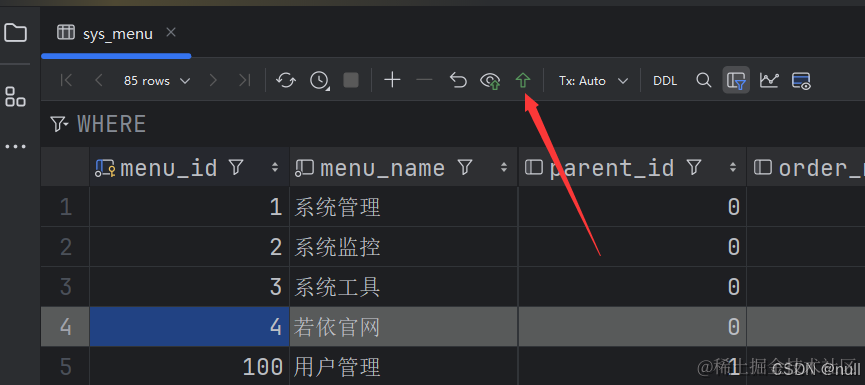Select the highlighted menu_id cell 4
Image resolution: width=865 pixels, height=385 pixels.
point(189,327)
